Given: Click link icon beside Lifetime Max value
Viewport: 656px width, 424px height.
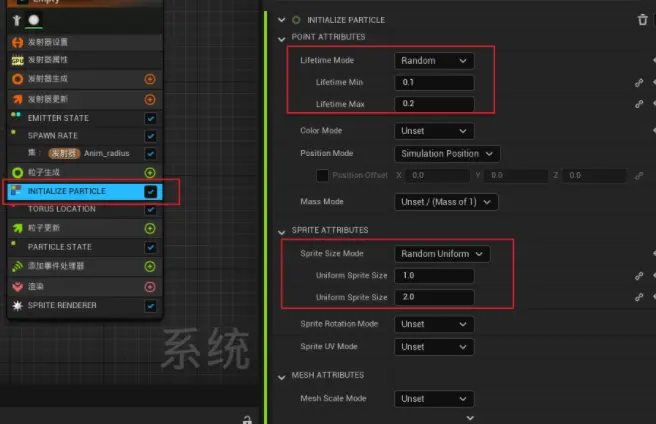Looking at the screenshot, I should [x=638, y=104].
